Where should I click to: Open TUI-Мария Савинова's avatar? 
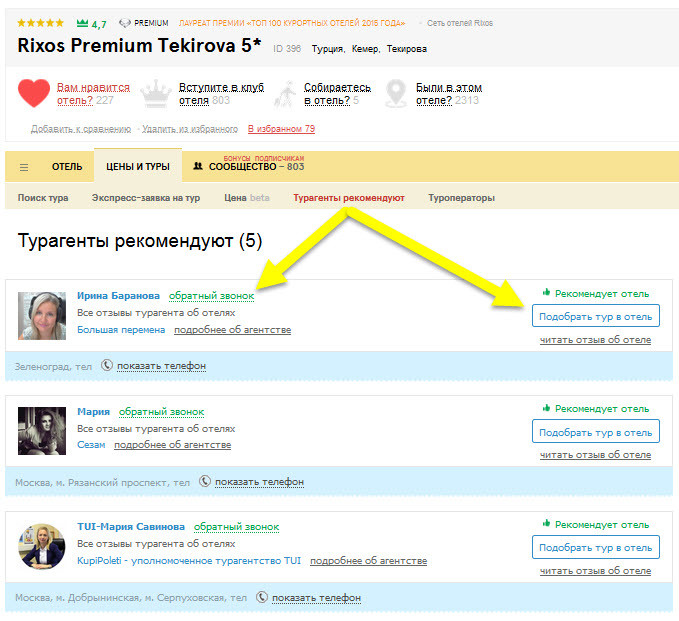coord(42,547)
